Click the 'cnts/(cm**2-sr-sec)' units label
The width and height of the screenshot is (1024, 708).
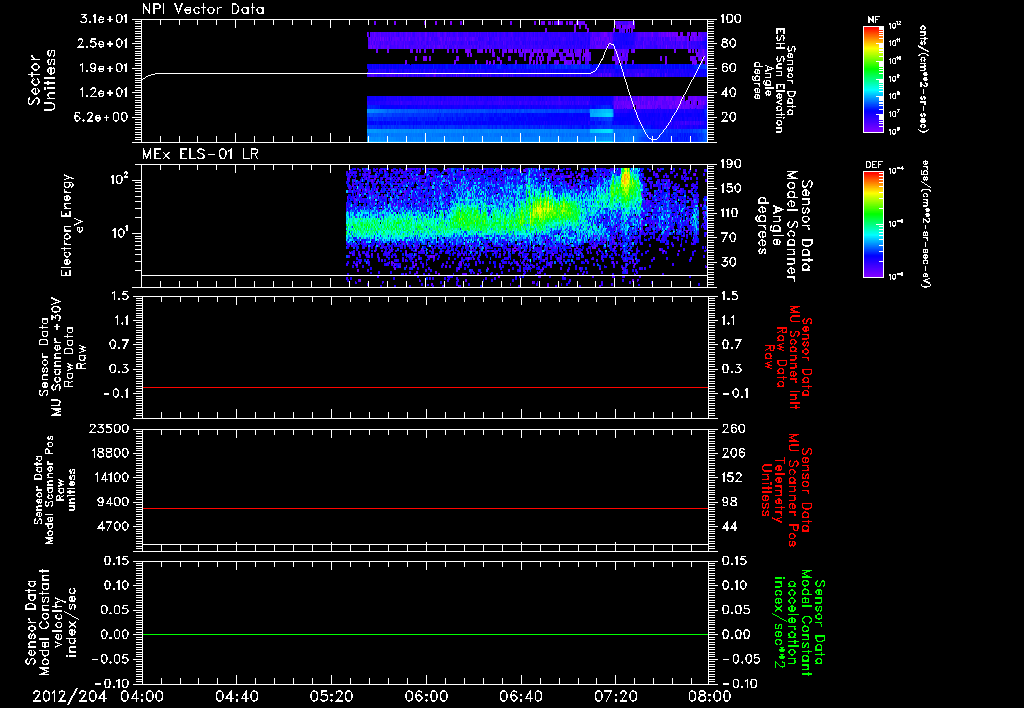[x=923, y=78]
